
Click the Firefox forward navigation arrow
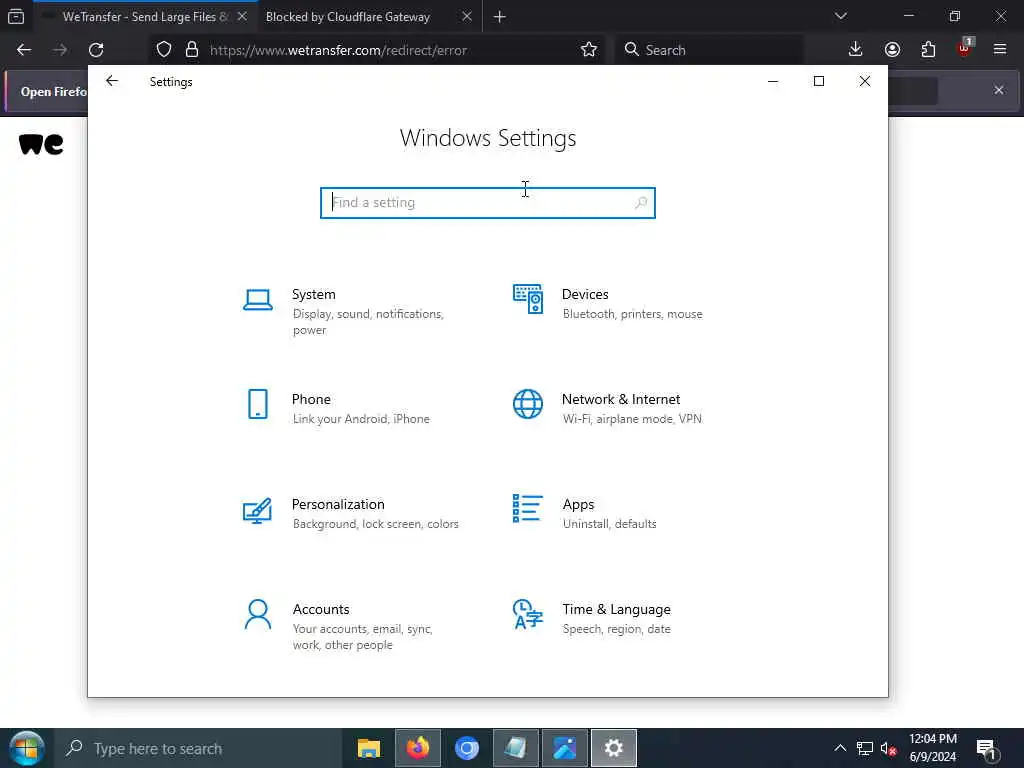(60, 50)
